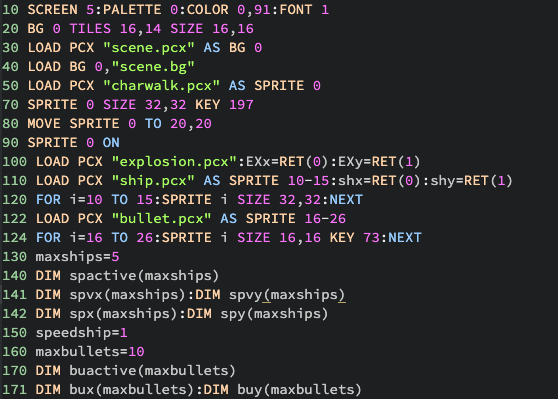Click the ON keyword on line 90

[x=111, y=143]
